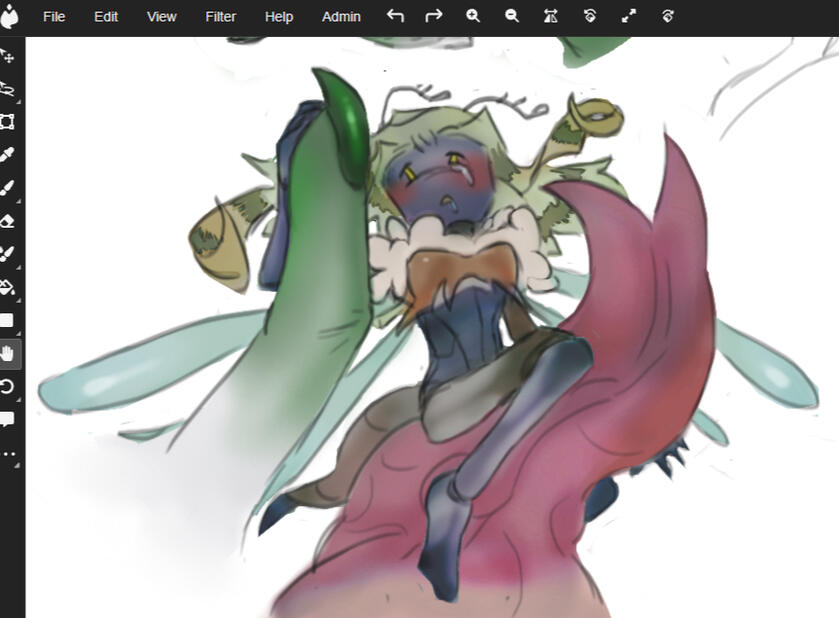Switch to the Eraser tool
Viewport: 839px width, 618px height.
click(x=7, y=221)
